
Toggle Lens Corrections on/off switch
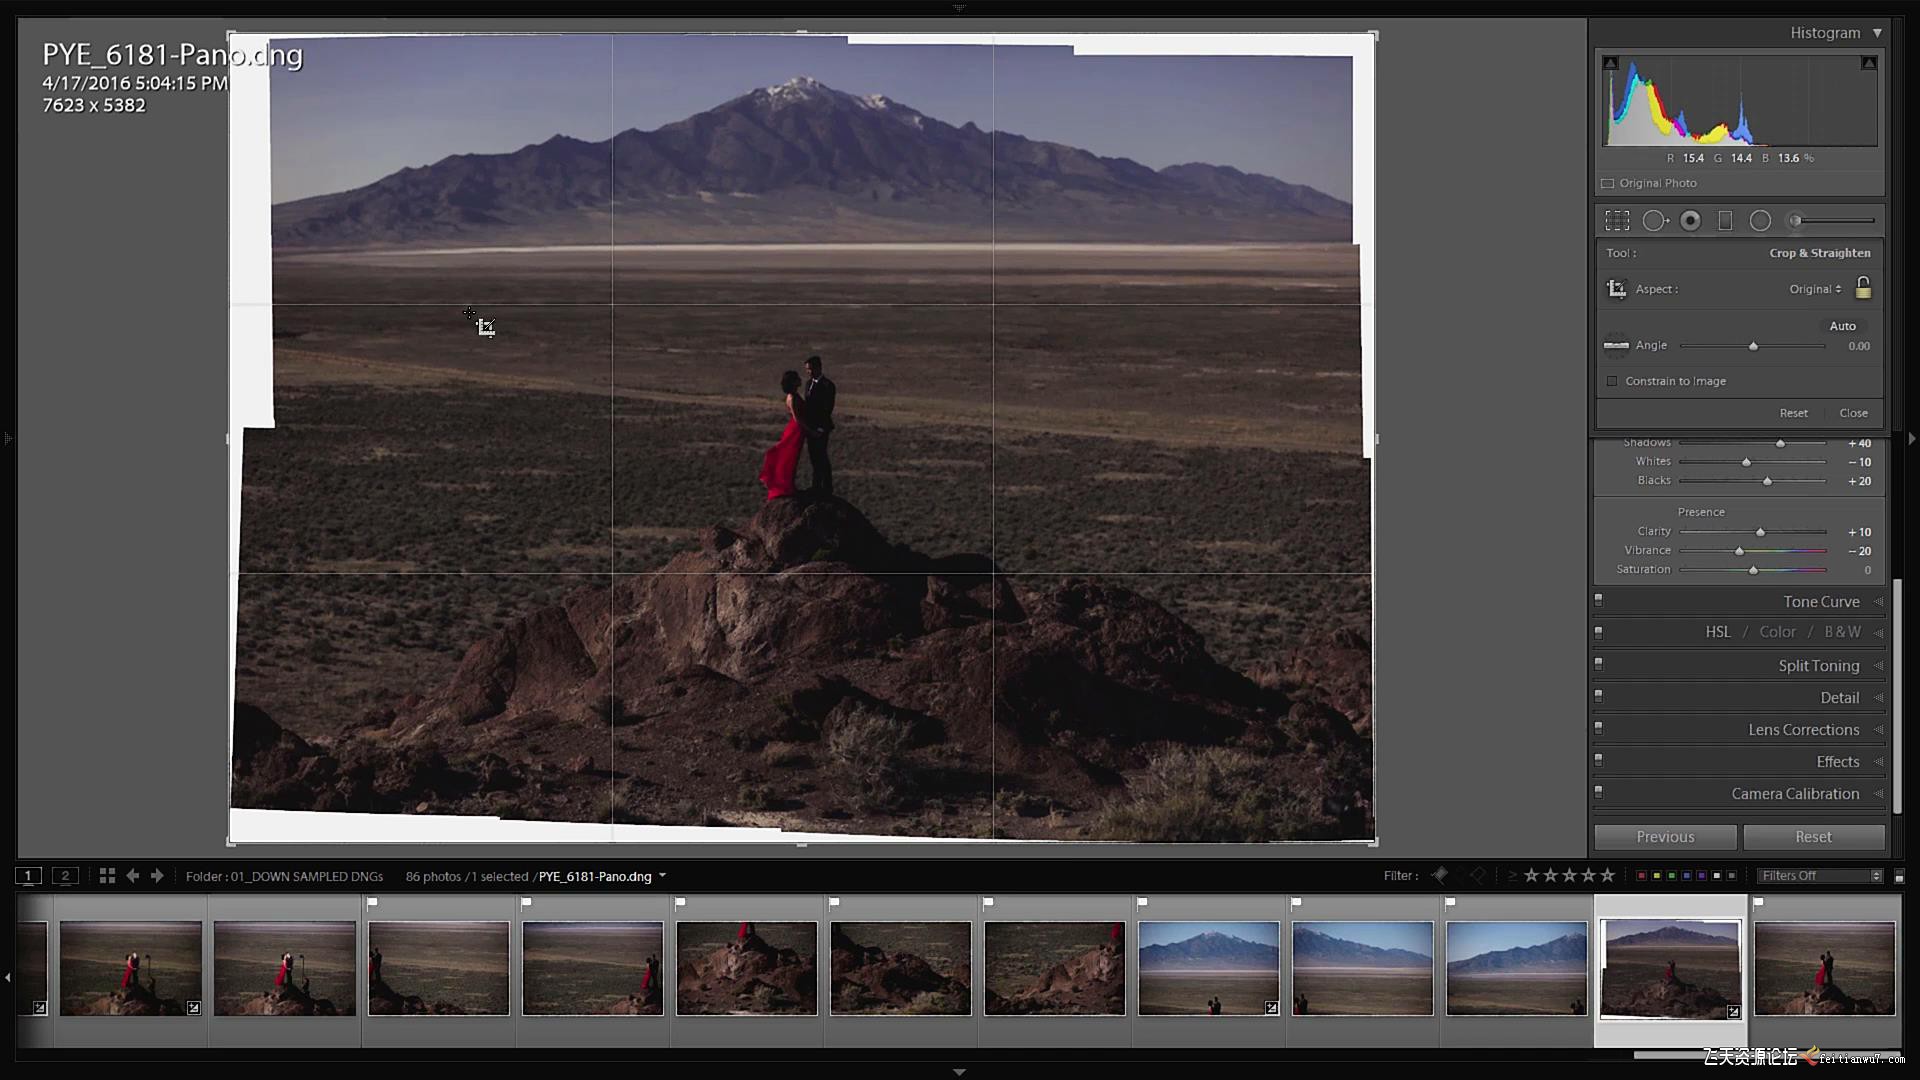click(1598, 729)
